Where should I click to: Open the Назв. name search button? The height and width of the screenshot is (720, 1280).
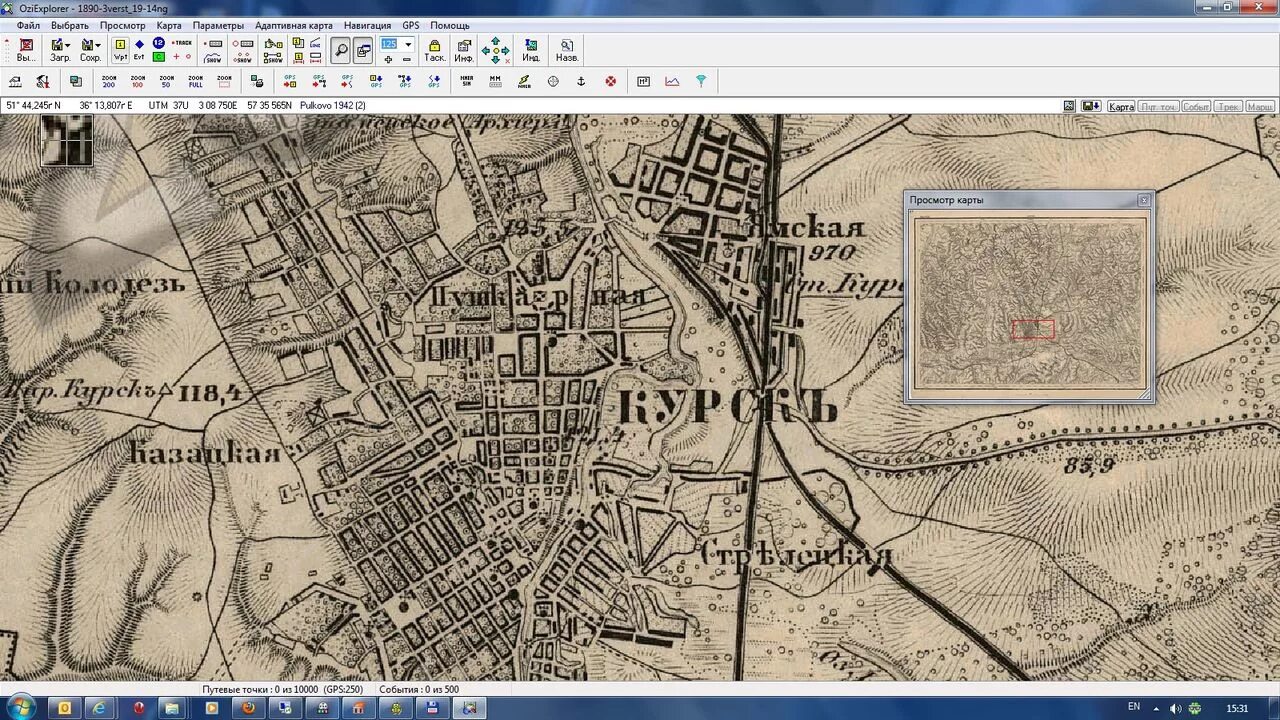pyautogui.click(x=567, y=50)
